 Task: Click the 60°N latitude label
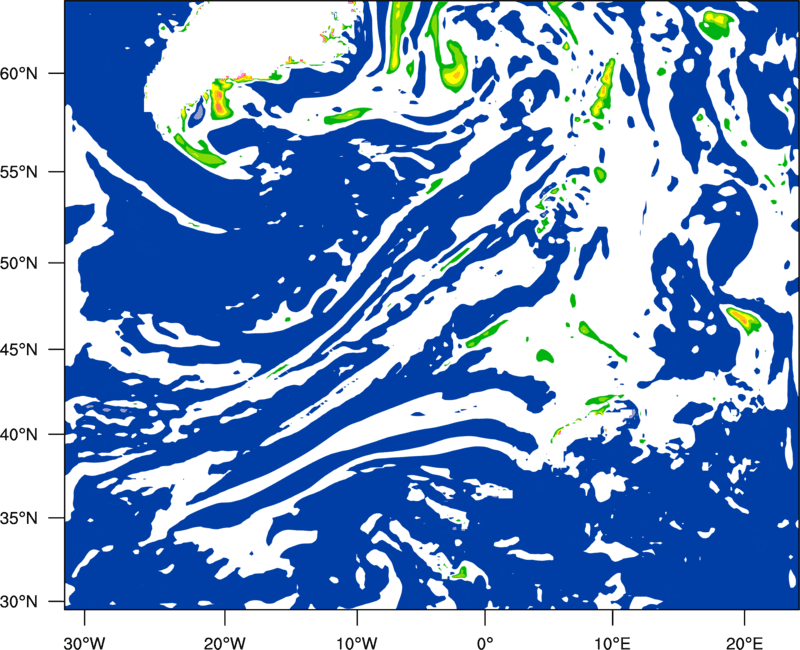pyautogui.click(x=19, y=73)
